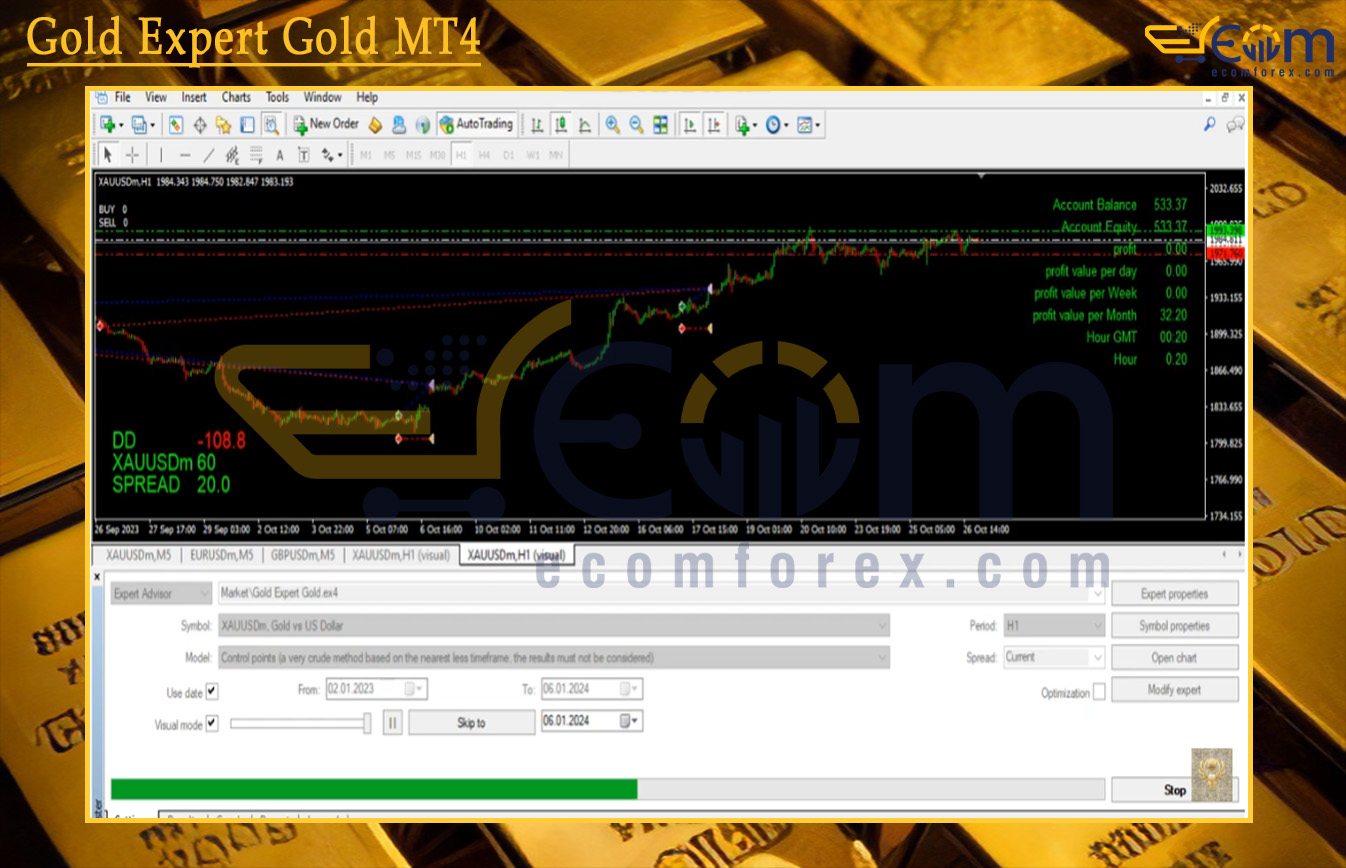Pause the visual backtest
The image size is (1346, 868).
[393, 723]
